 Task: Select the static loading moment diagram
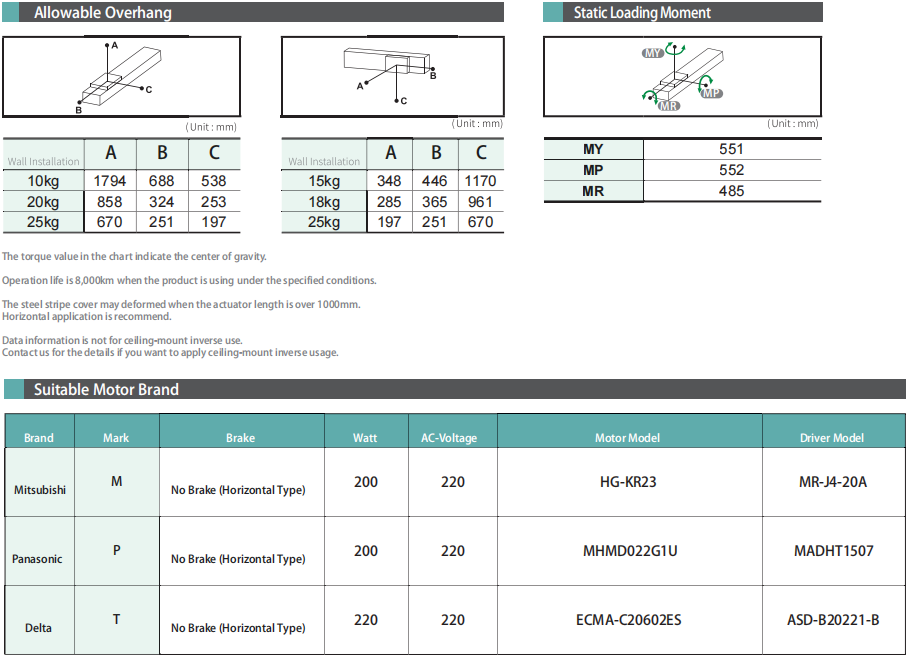pos(682,77)
